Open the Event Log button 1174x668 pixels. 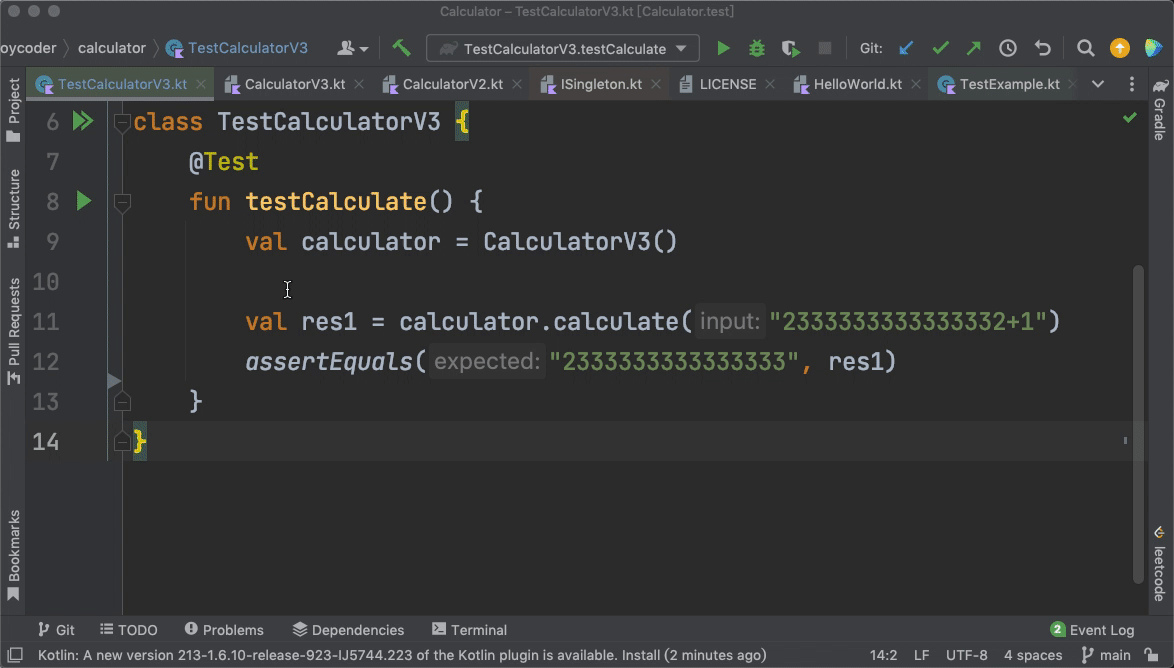(x=1092, y=630)
